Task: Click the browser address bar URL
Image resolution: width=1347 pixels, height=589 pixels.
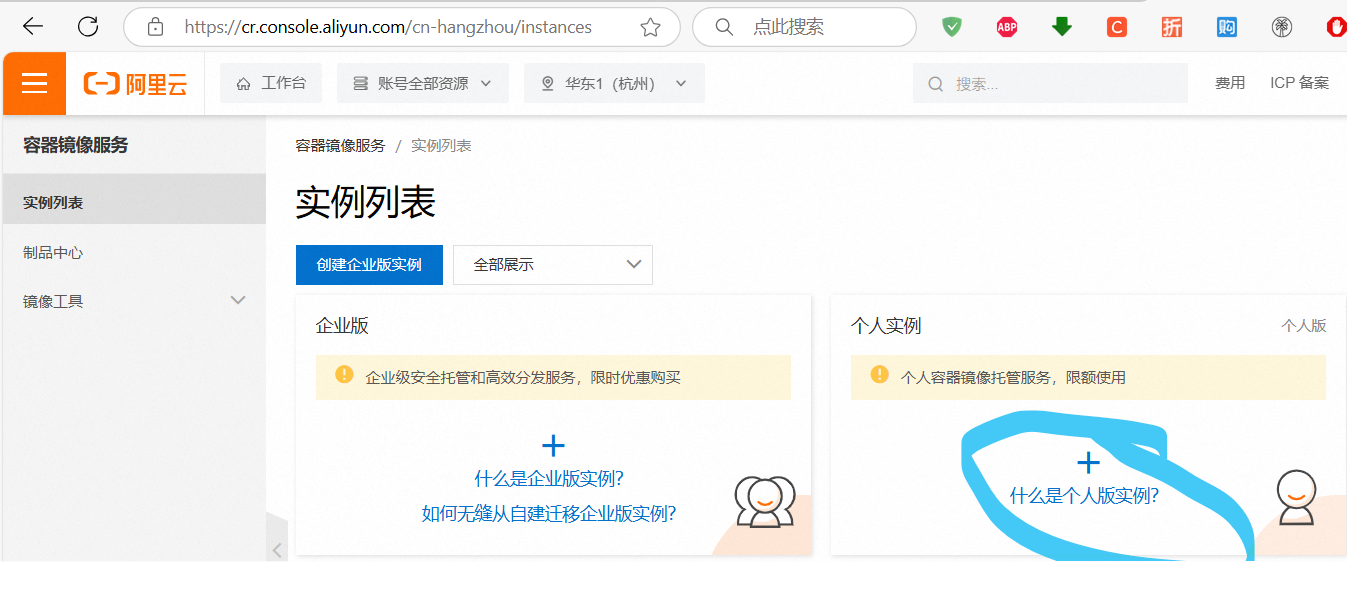Action: pyautogui.click(x=388, y=27)
